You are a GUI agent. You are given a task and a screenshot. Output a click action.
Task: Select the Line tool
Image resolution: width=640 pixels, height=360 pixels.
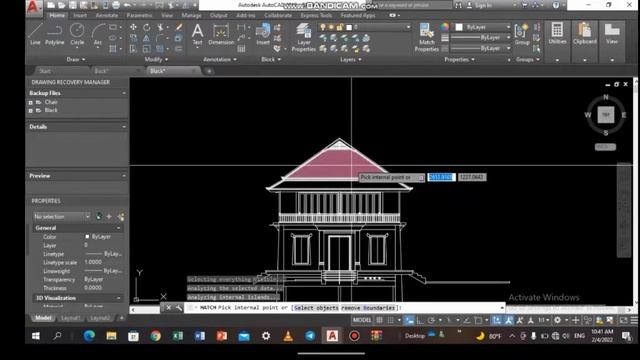click(x=35, y=33)
